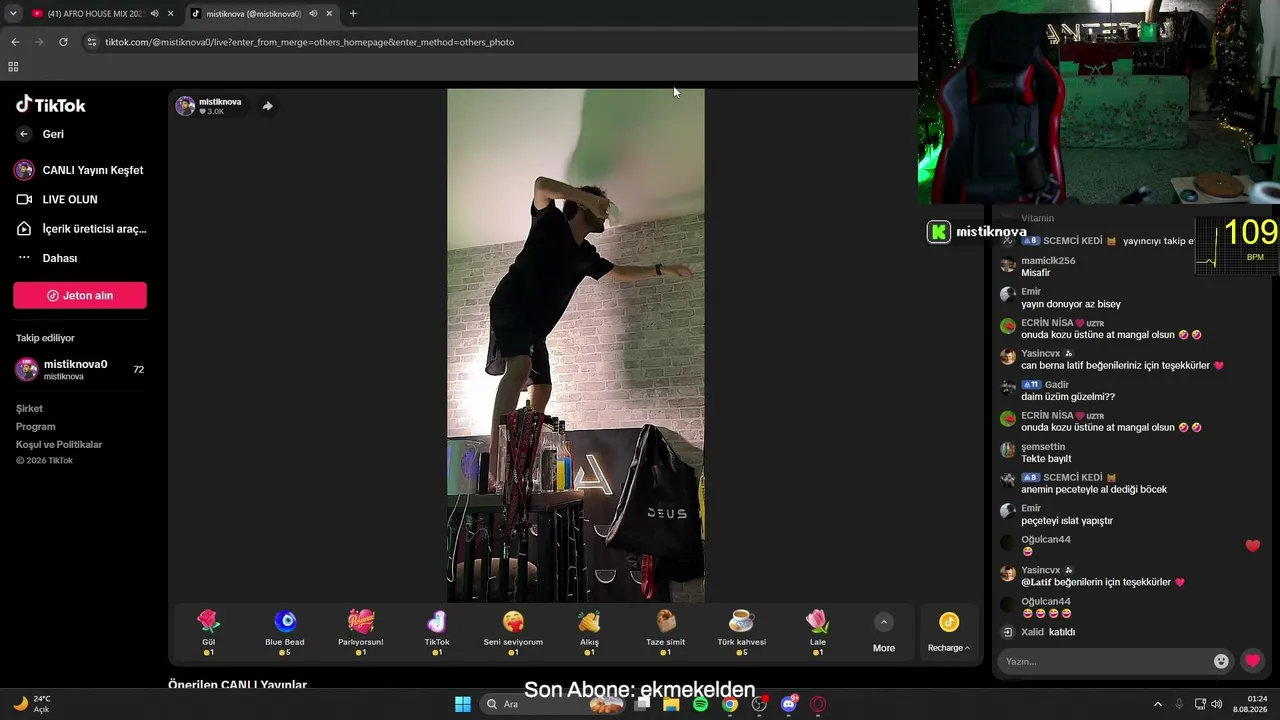1280x720 pixels.
Task: Send the Gül rose gift
Action: pyautogui.click(x=208, y=633)
